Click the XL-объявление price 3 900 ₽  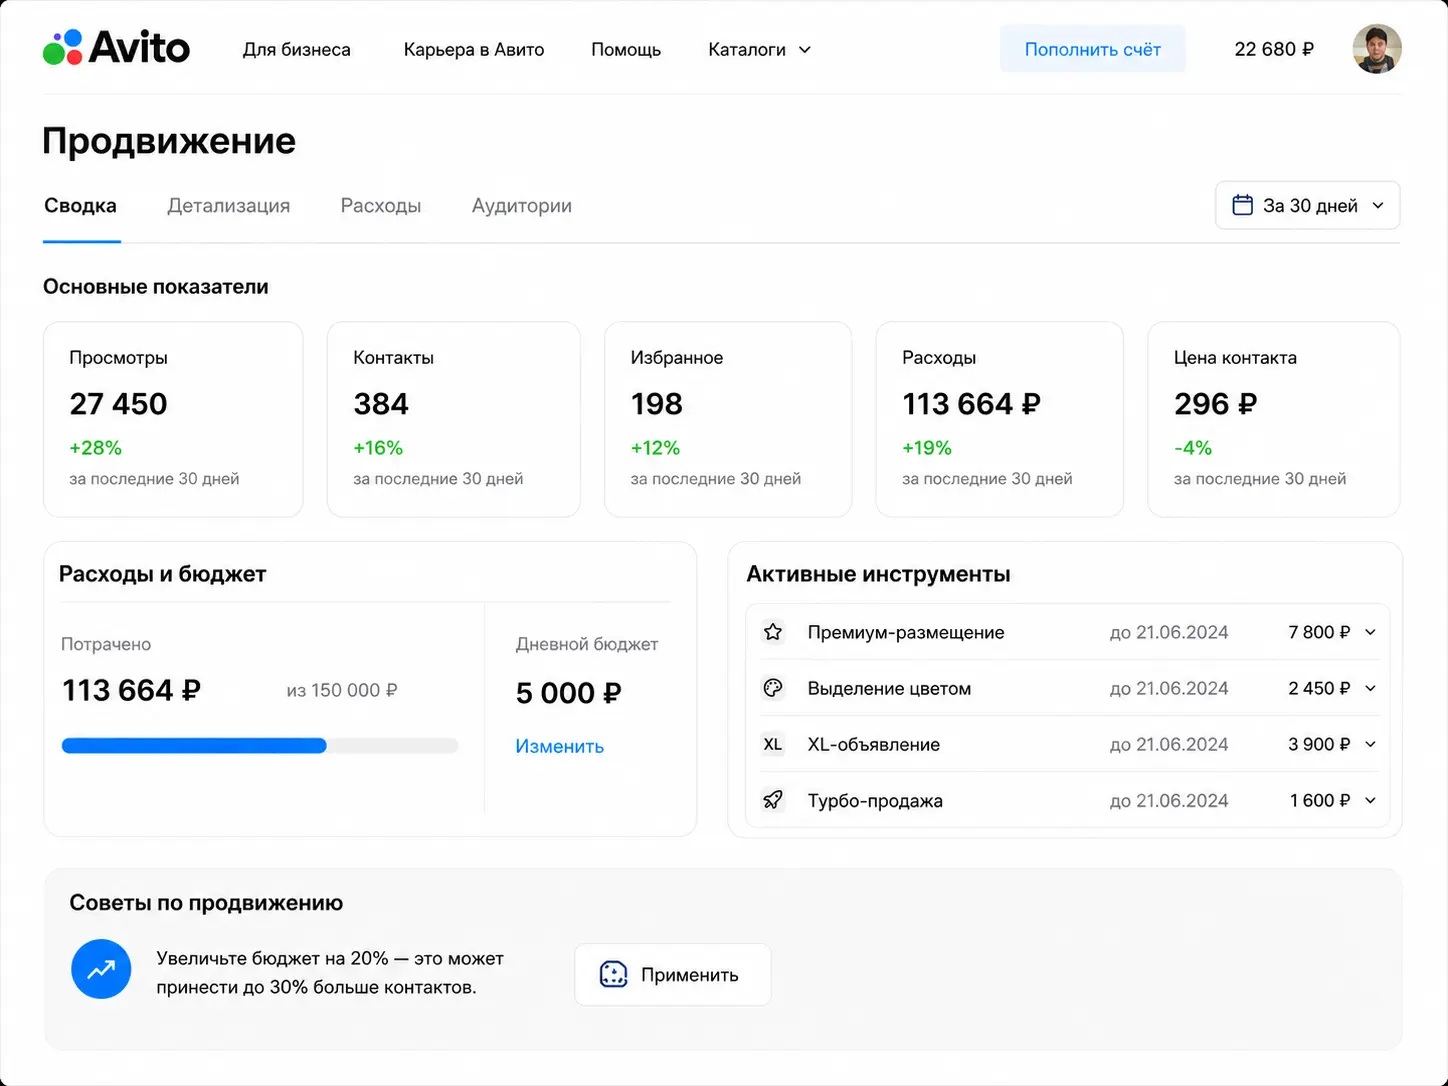[x=1319, y=744]
